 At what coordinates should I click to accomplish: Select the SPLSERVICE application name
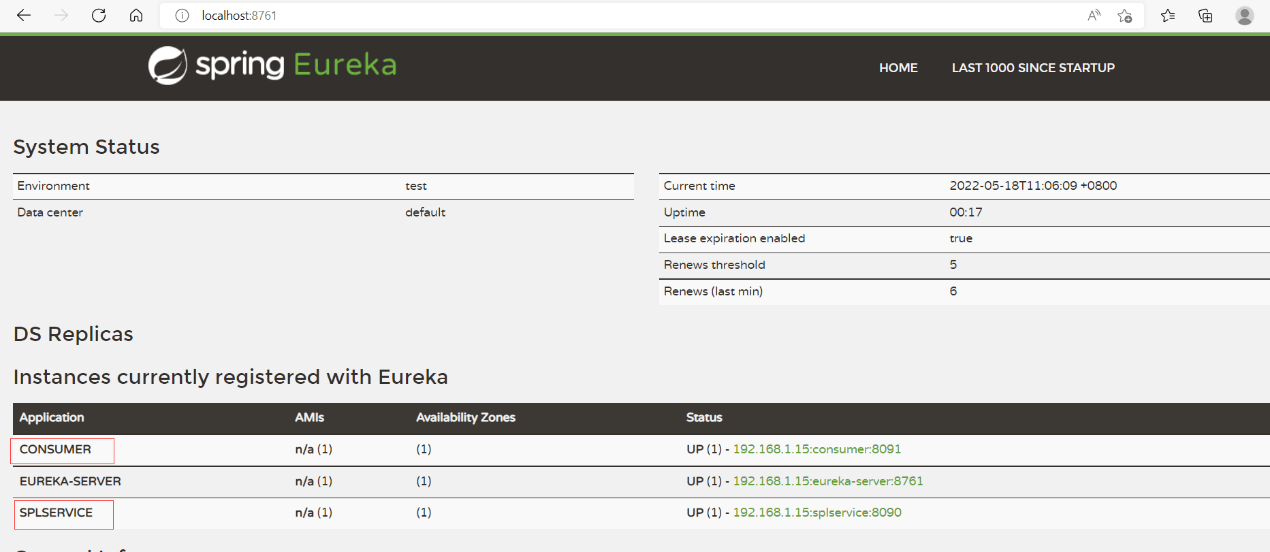click(x=56, y=513)
